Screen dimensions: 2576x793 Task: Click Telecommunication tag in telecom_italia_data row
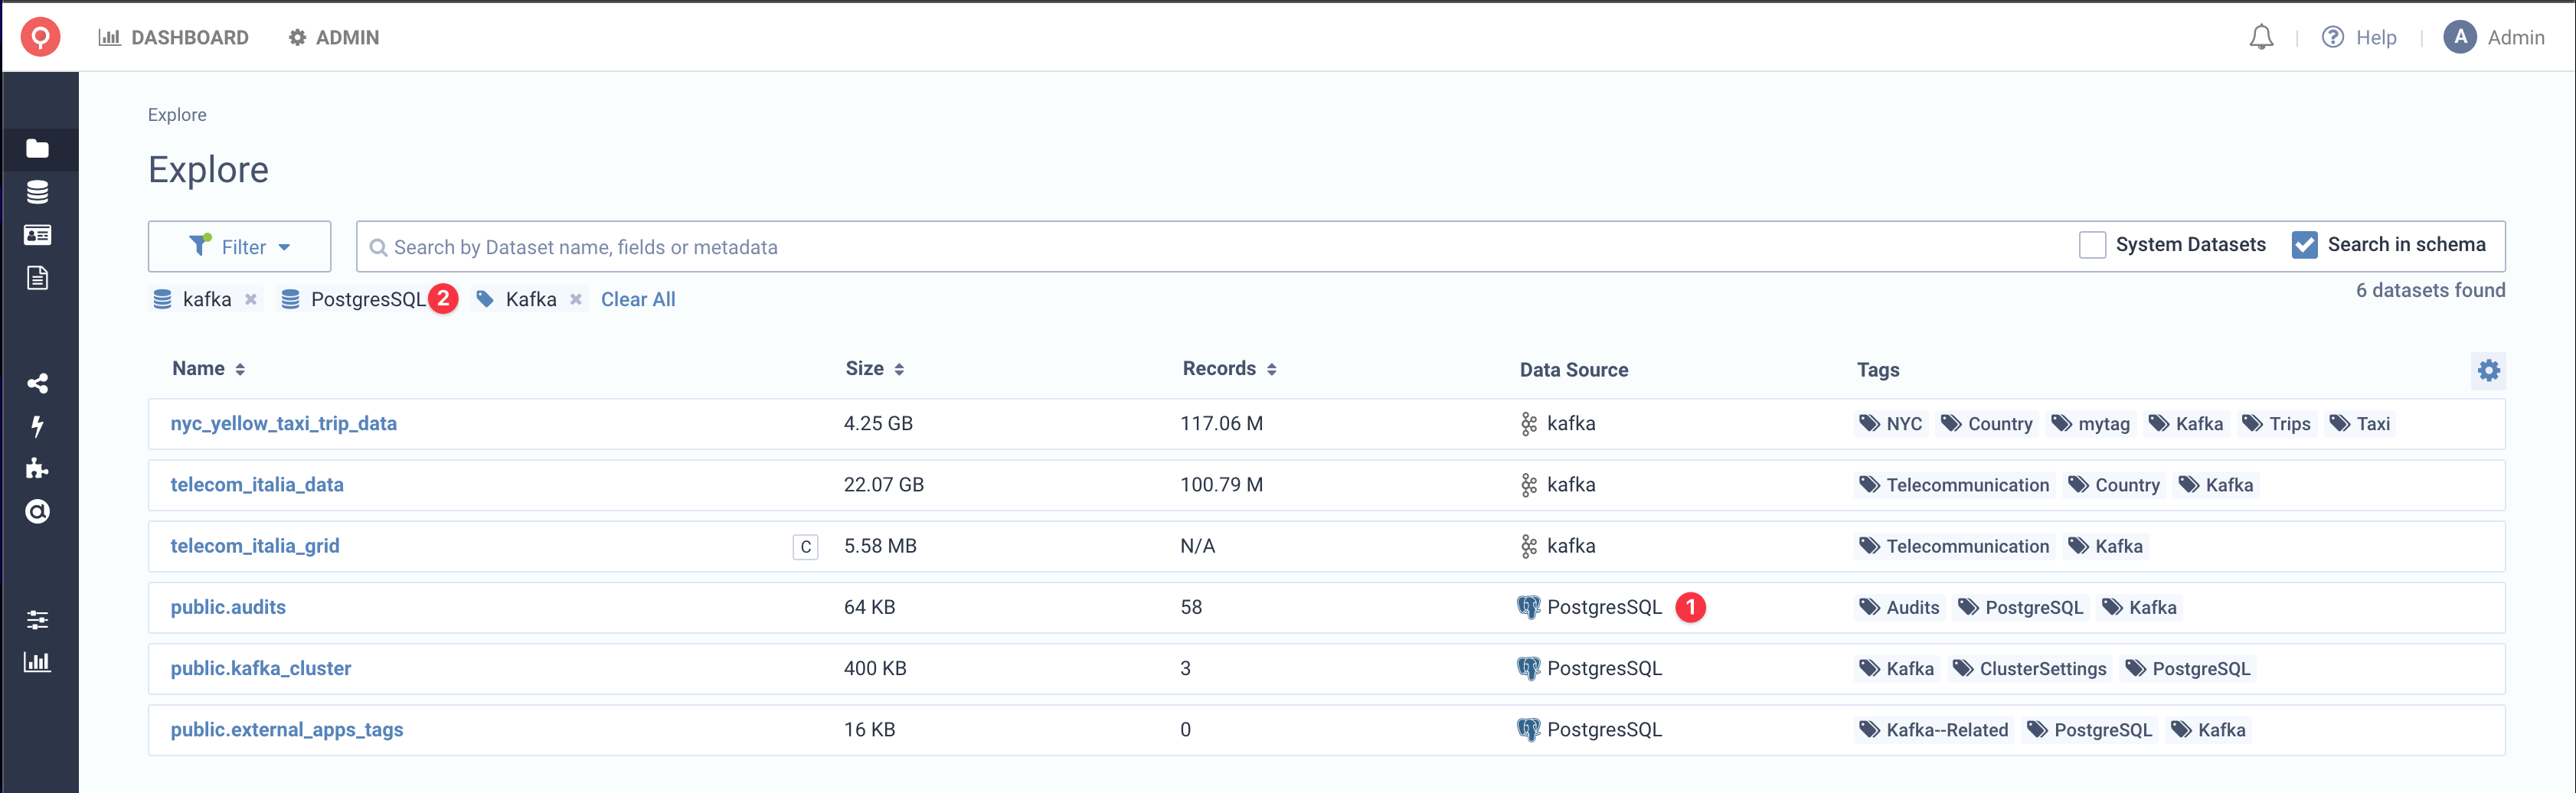click(x=1955, y=485)
